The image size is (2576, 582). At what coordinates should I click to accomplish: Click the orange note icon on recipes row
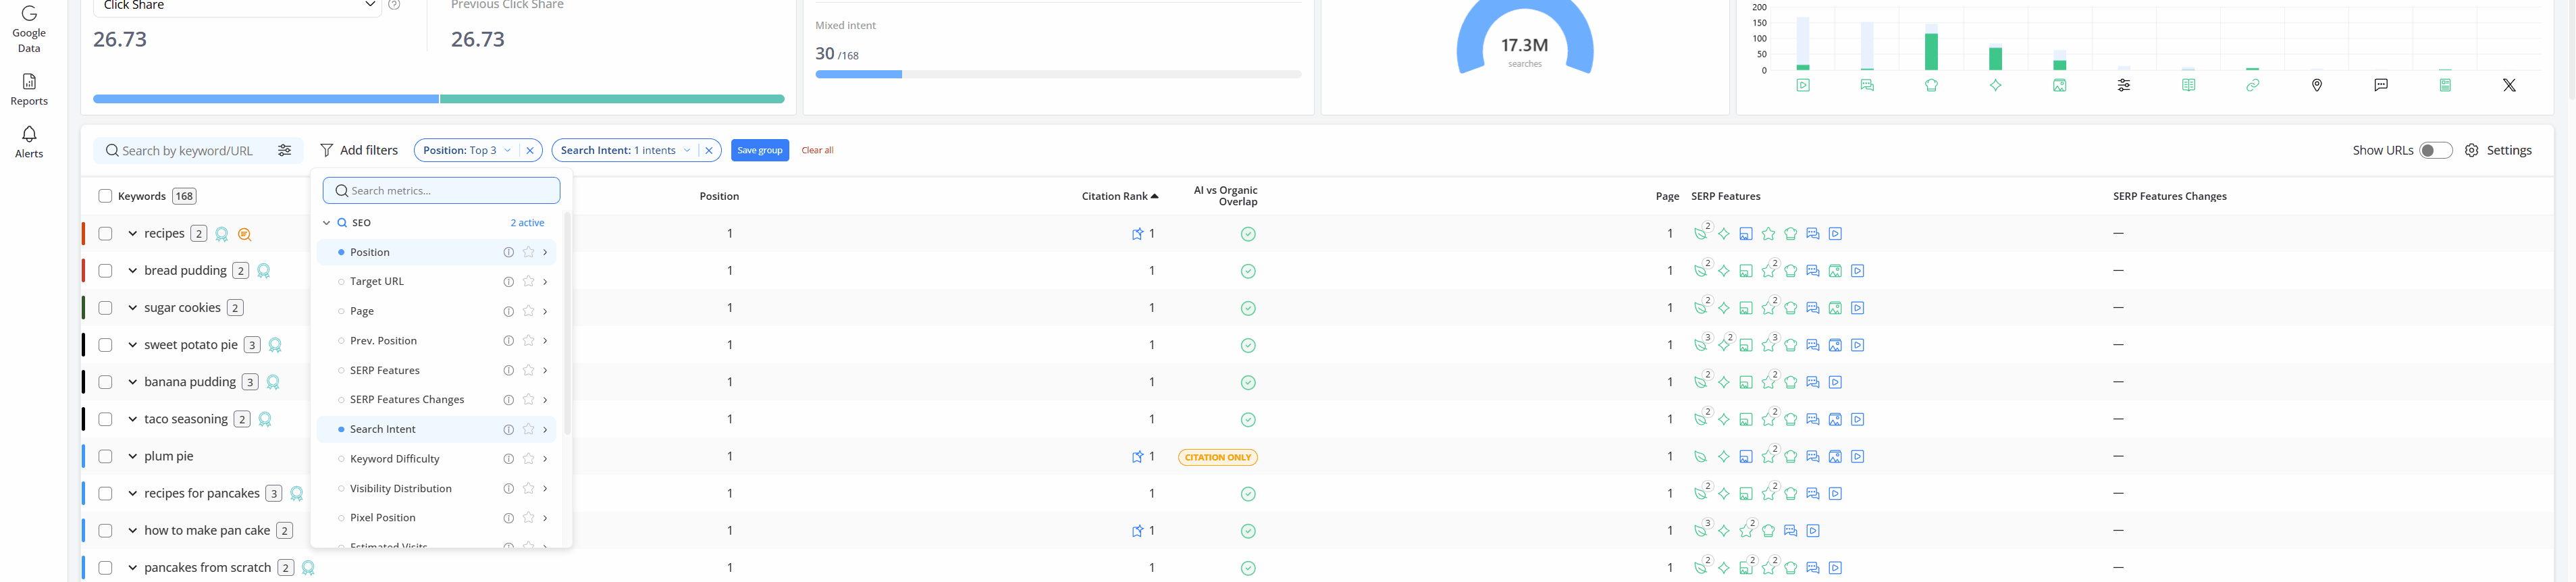pyautogui.click(x=244, y=234)
